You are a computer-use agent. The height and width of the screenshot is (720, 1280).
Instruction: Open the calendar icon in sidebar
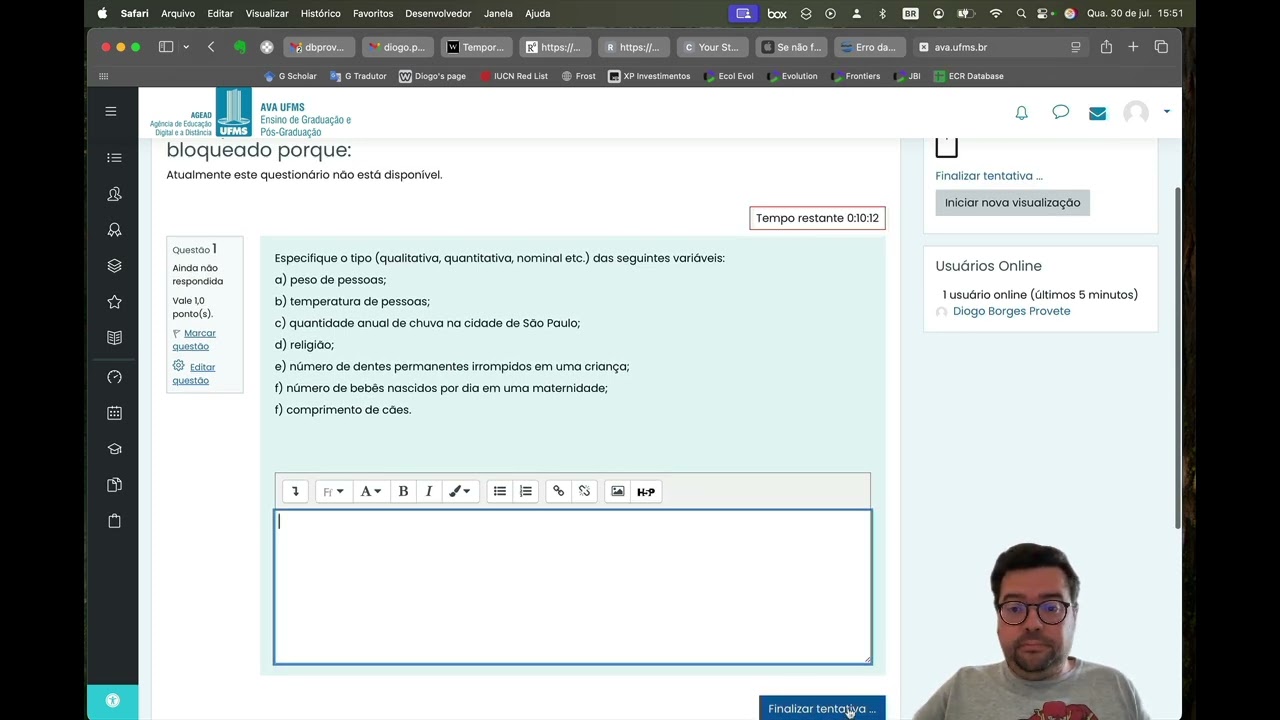click(x=114, y=413)
